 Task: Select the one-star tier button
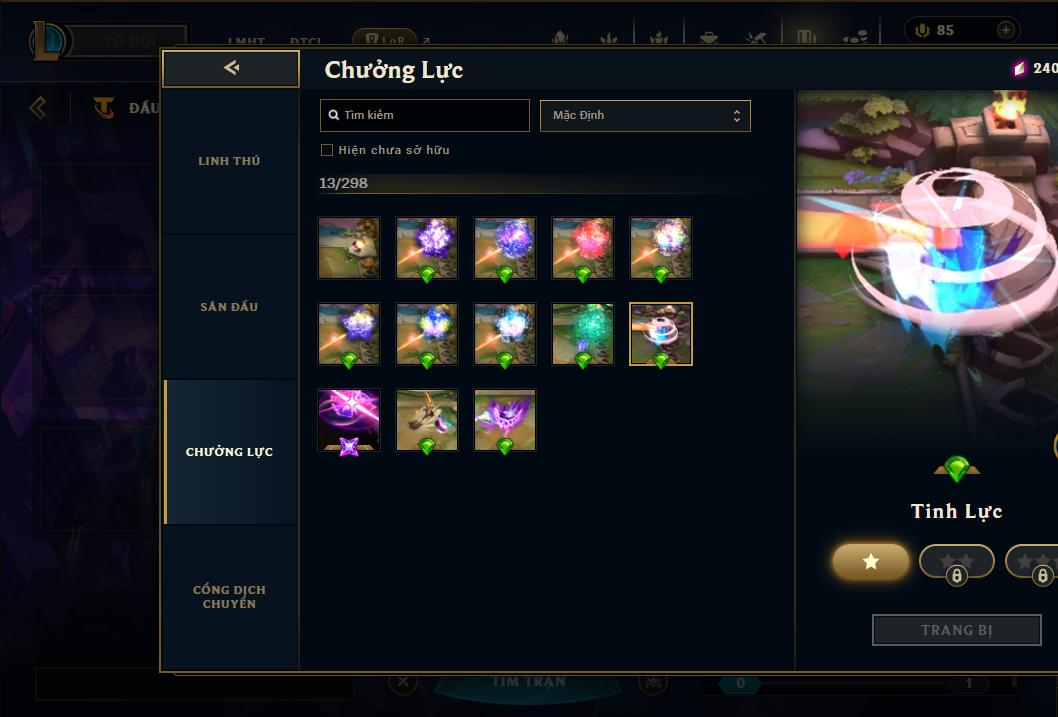[870, 561]
